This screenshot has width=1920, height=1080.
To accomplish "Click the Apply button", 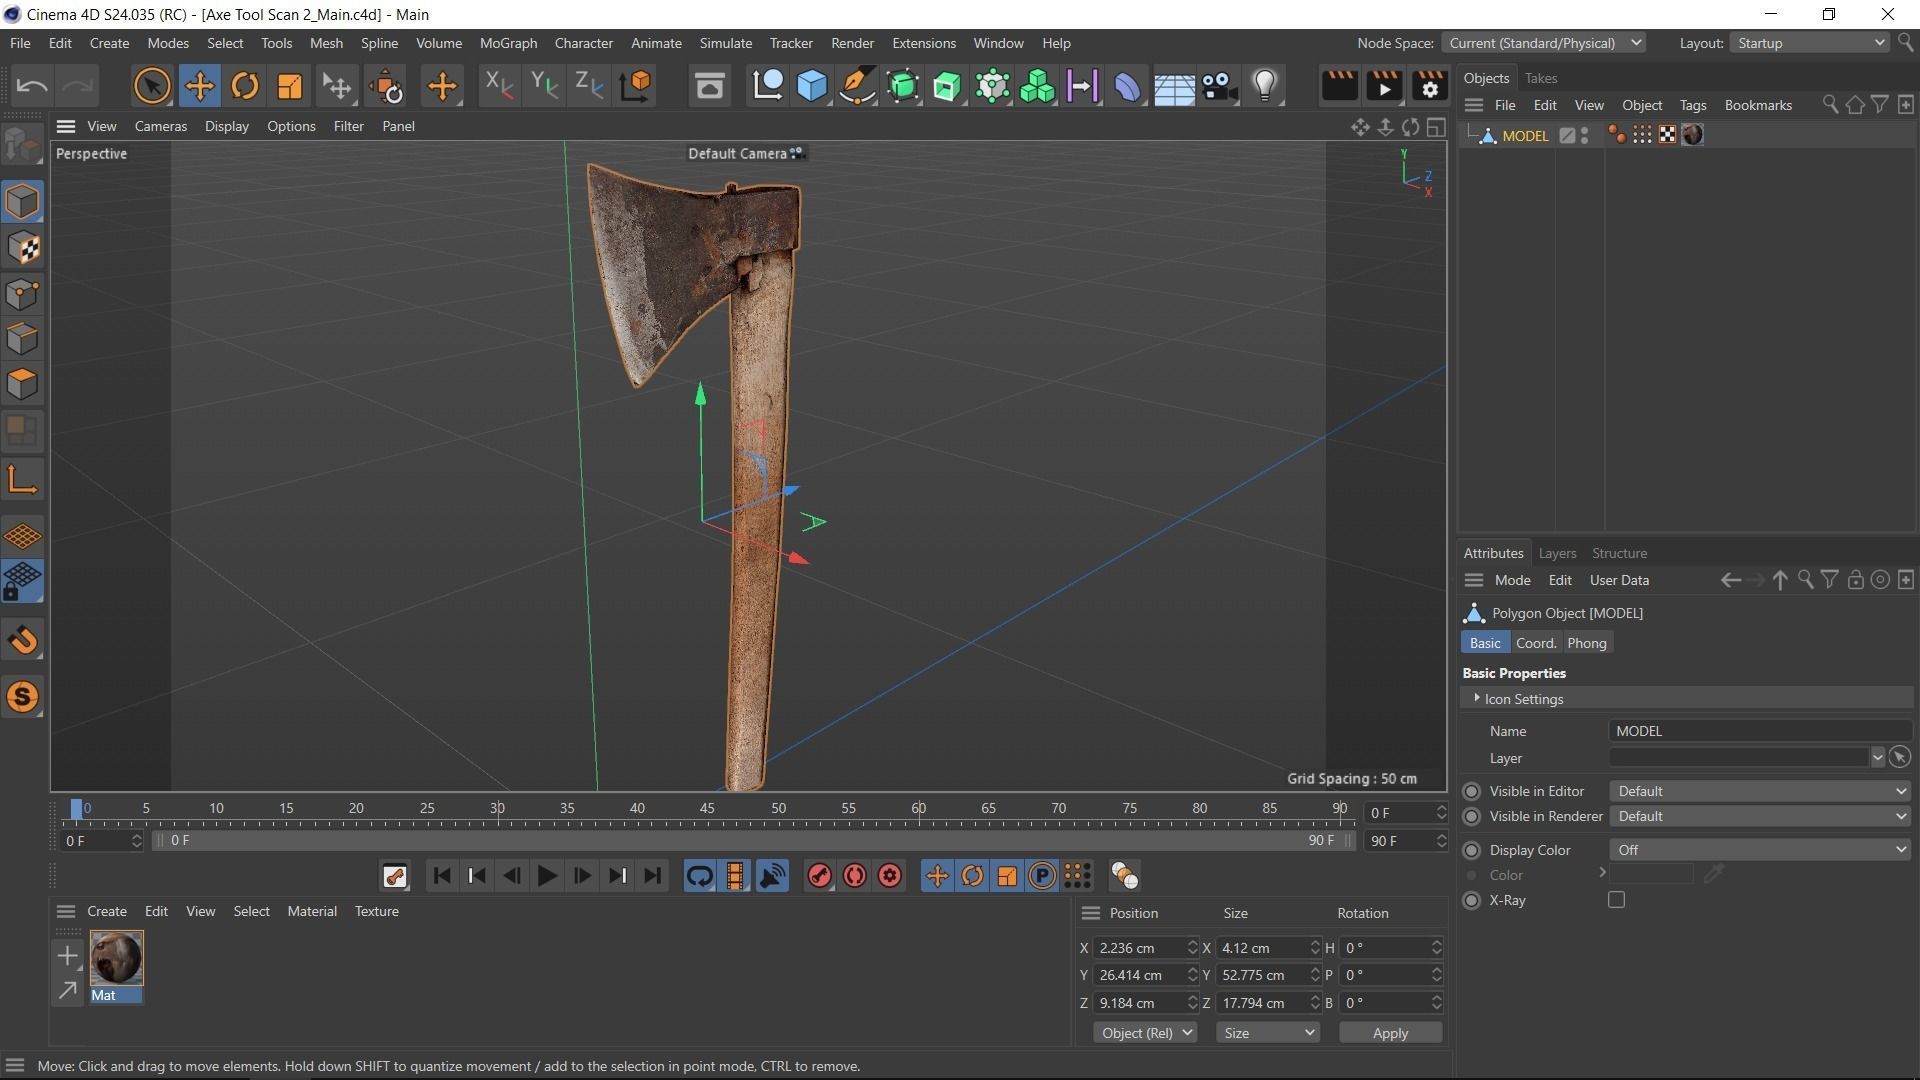I will coord(1390,1033).
